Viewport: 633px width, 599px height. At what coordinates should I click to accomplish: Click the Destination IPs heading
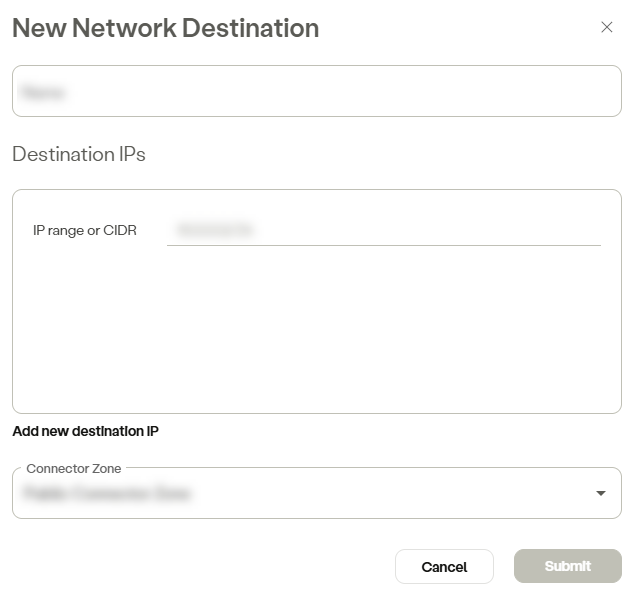(x=79, y=154)
